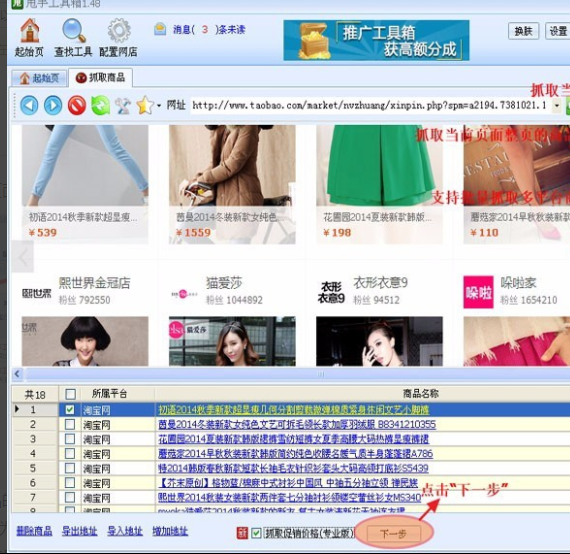
Task: Check the checkbox in row 3
Action: [x=70, y=439]
